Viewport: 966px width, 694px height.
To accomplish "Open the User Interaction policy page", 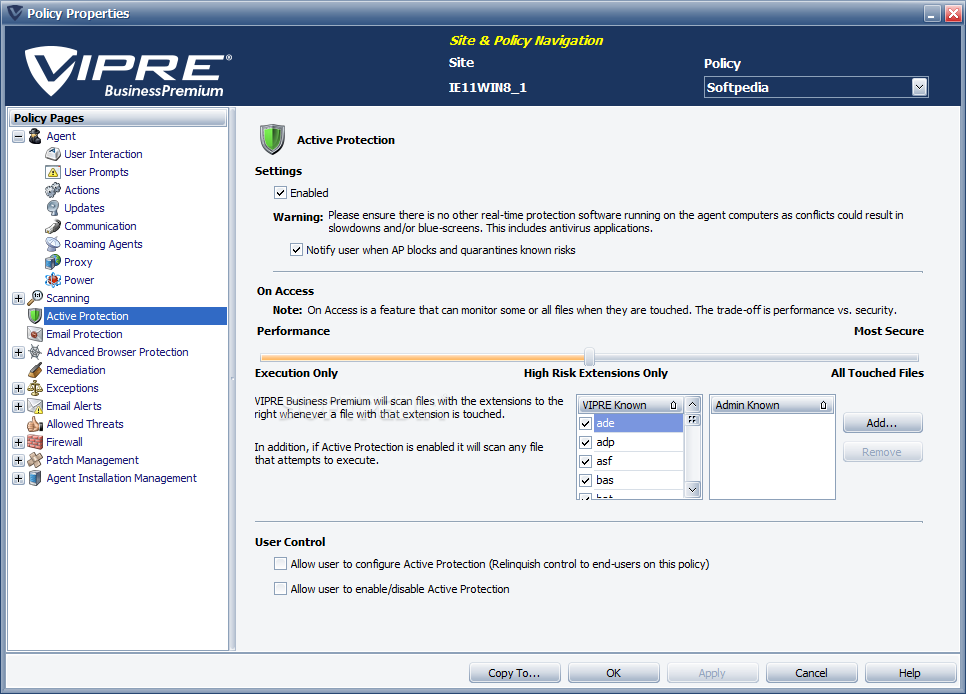I will (103, 154).
